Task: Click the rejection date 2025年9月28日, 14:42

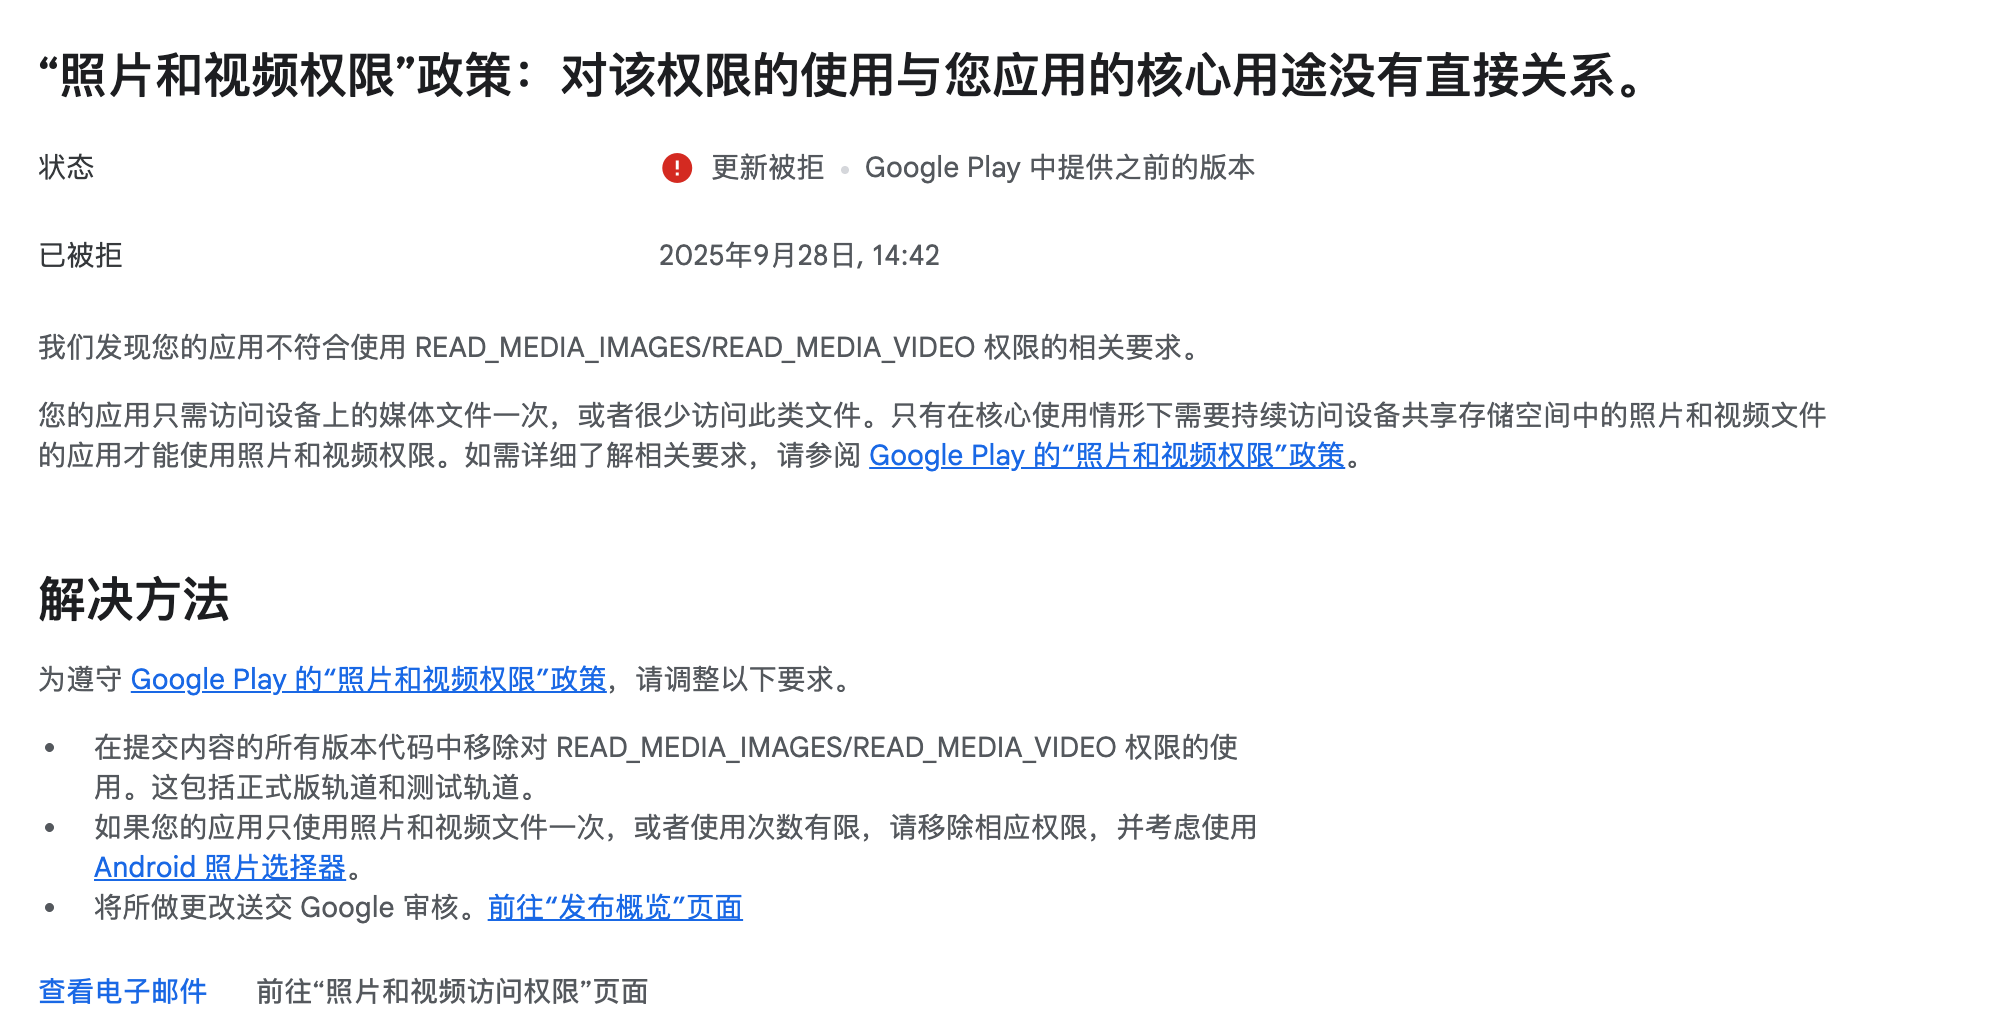Action: point(799,256)
